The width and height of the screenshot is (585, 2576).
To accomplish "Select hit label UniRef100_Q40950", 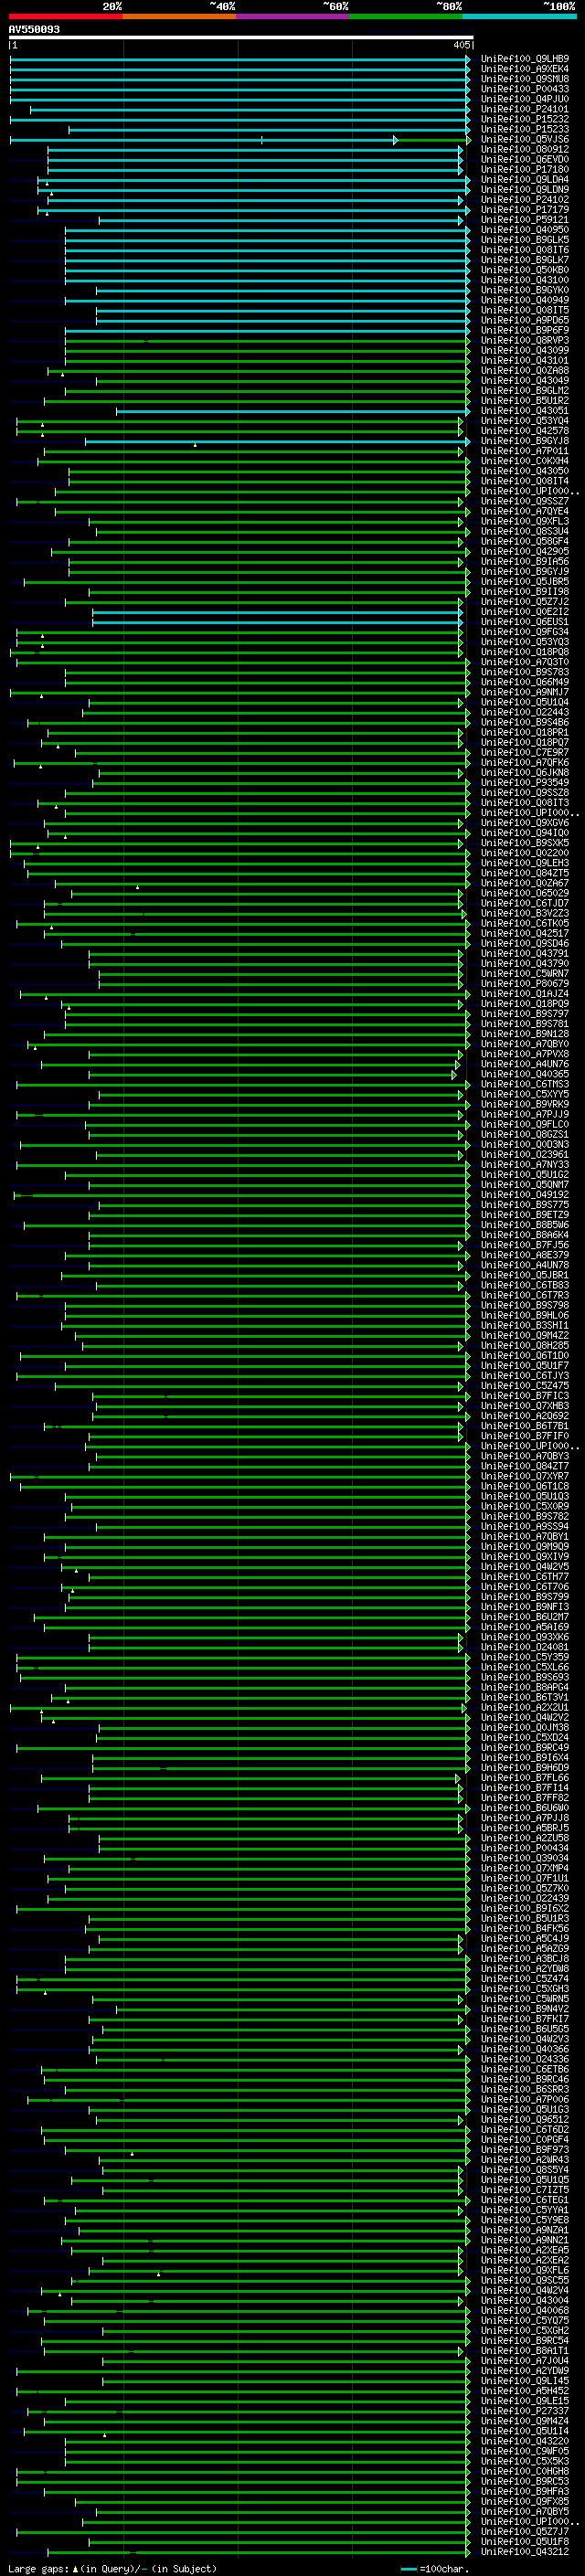I will tap(525, 230).
